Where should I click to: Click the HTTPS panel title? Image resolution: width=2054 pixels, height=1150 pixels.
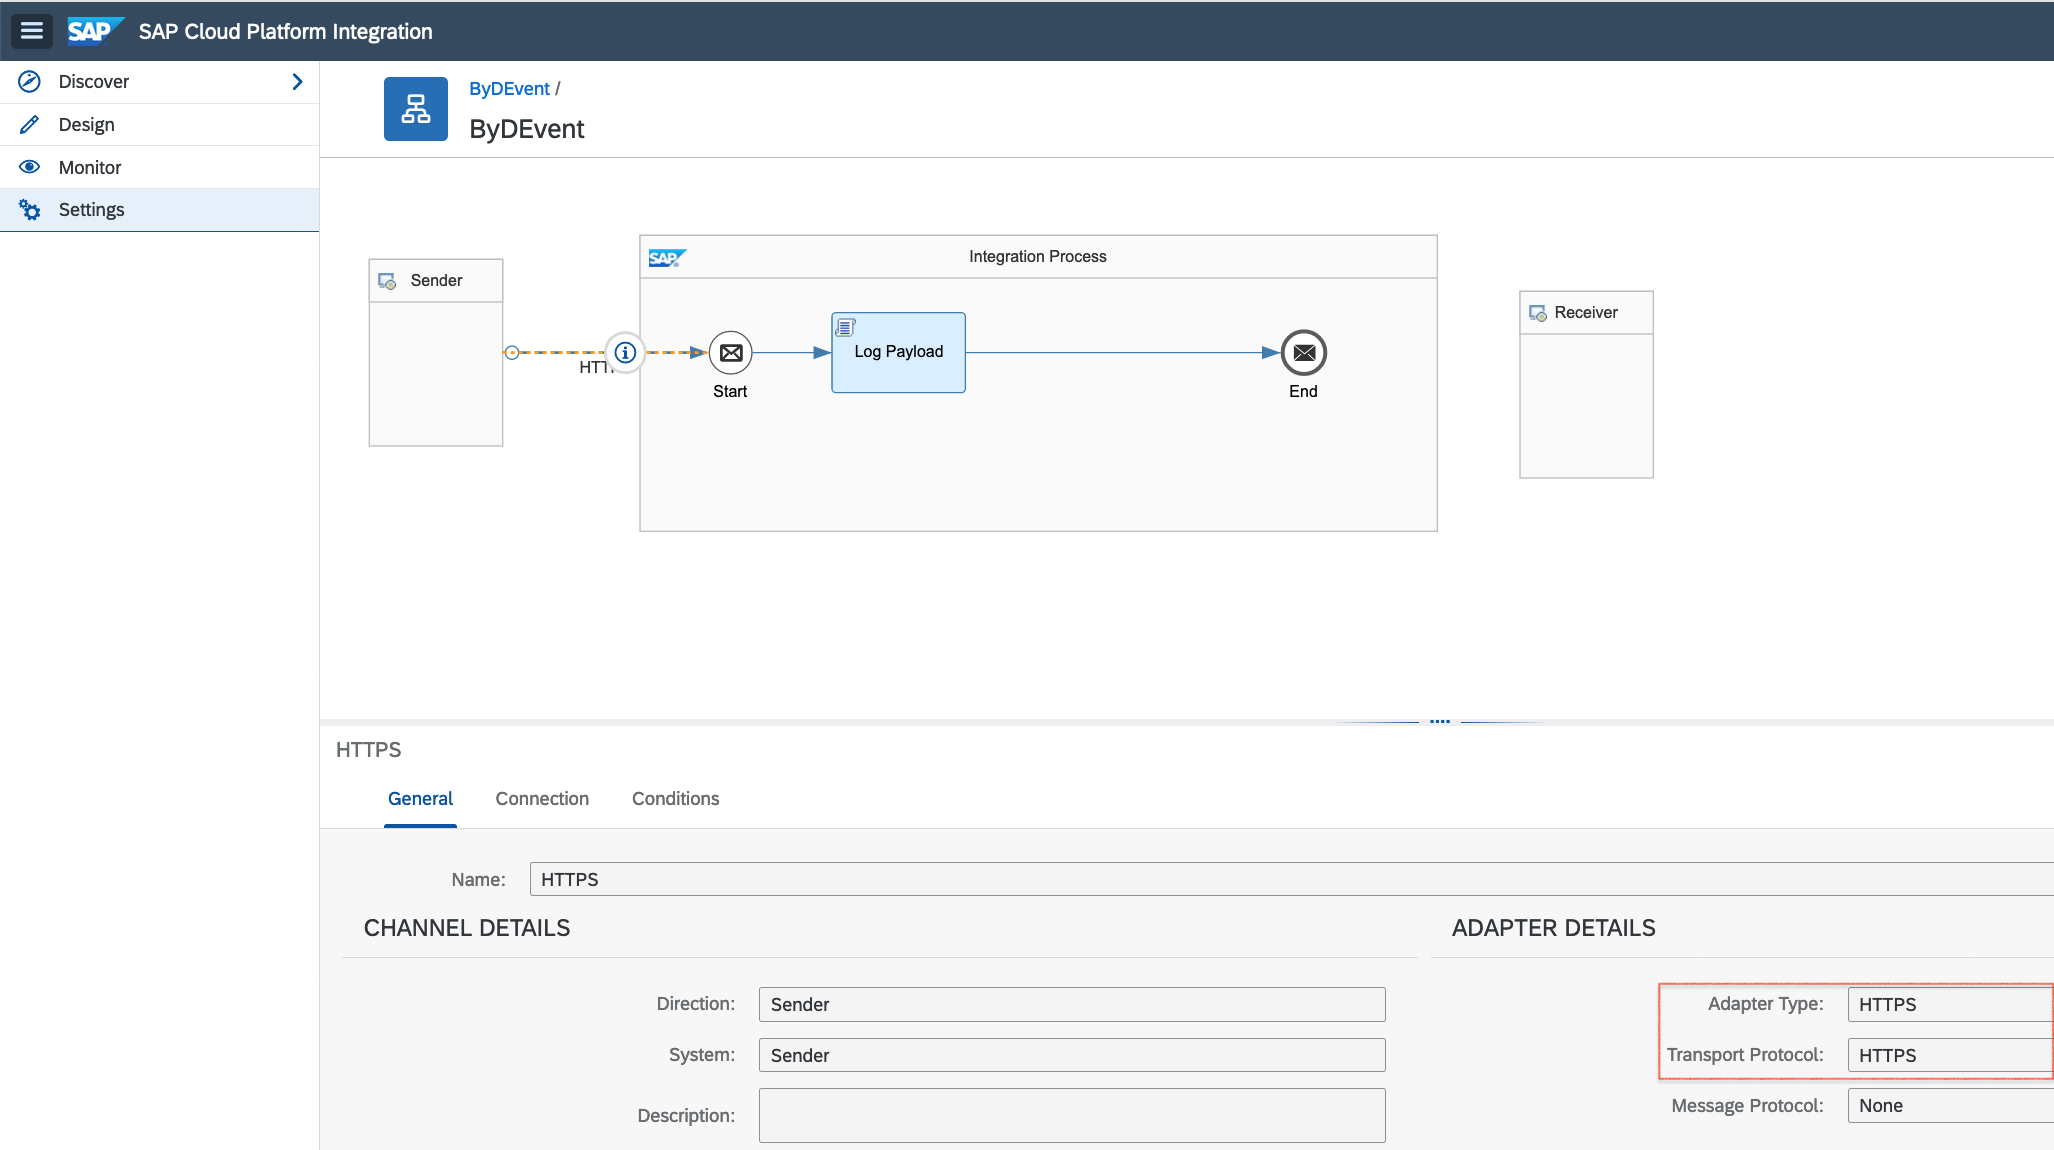(x=369, y=750)
